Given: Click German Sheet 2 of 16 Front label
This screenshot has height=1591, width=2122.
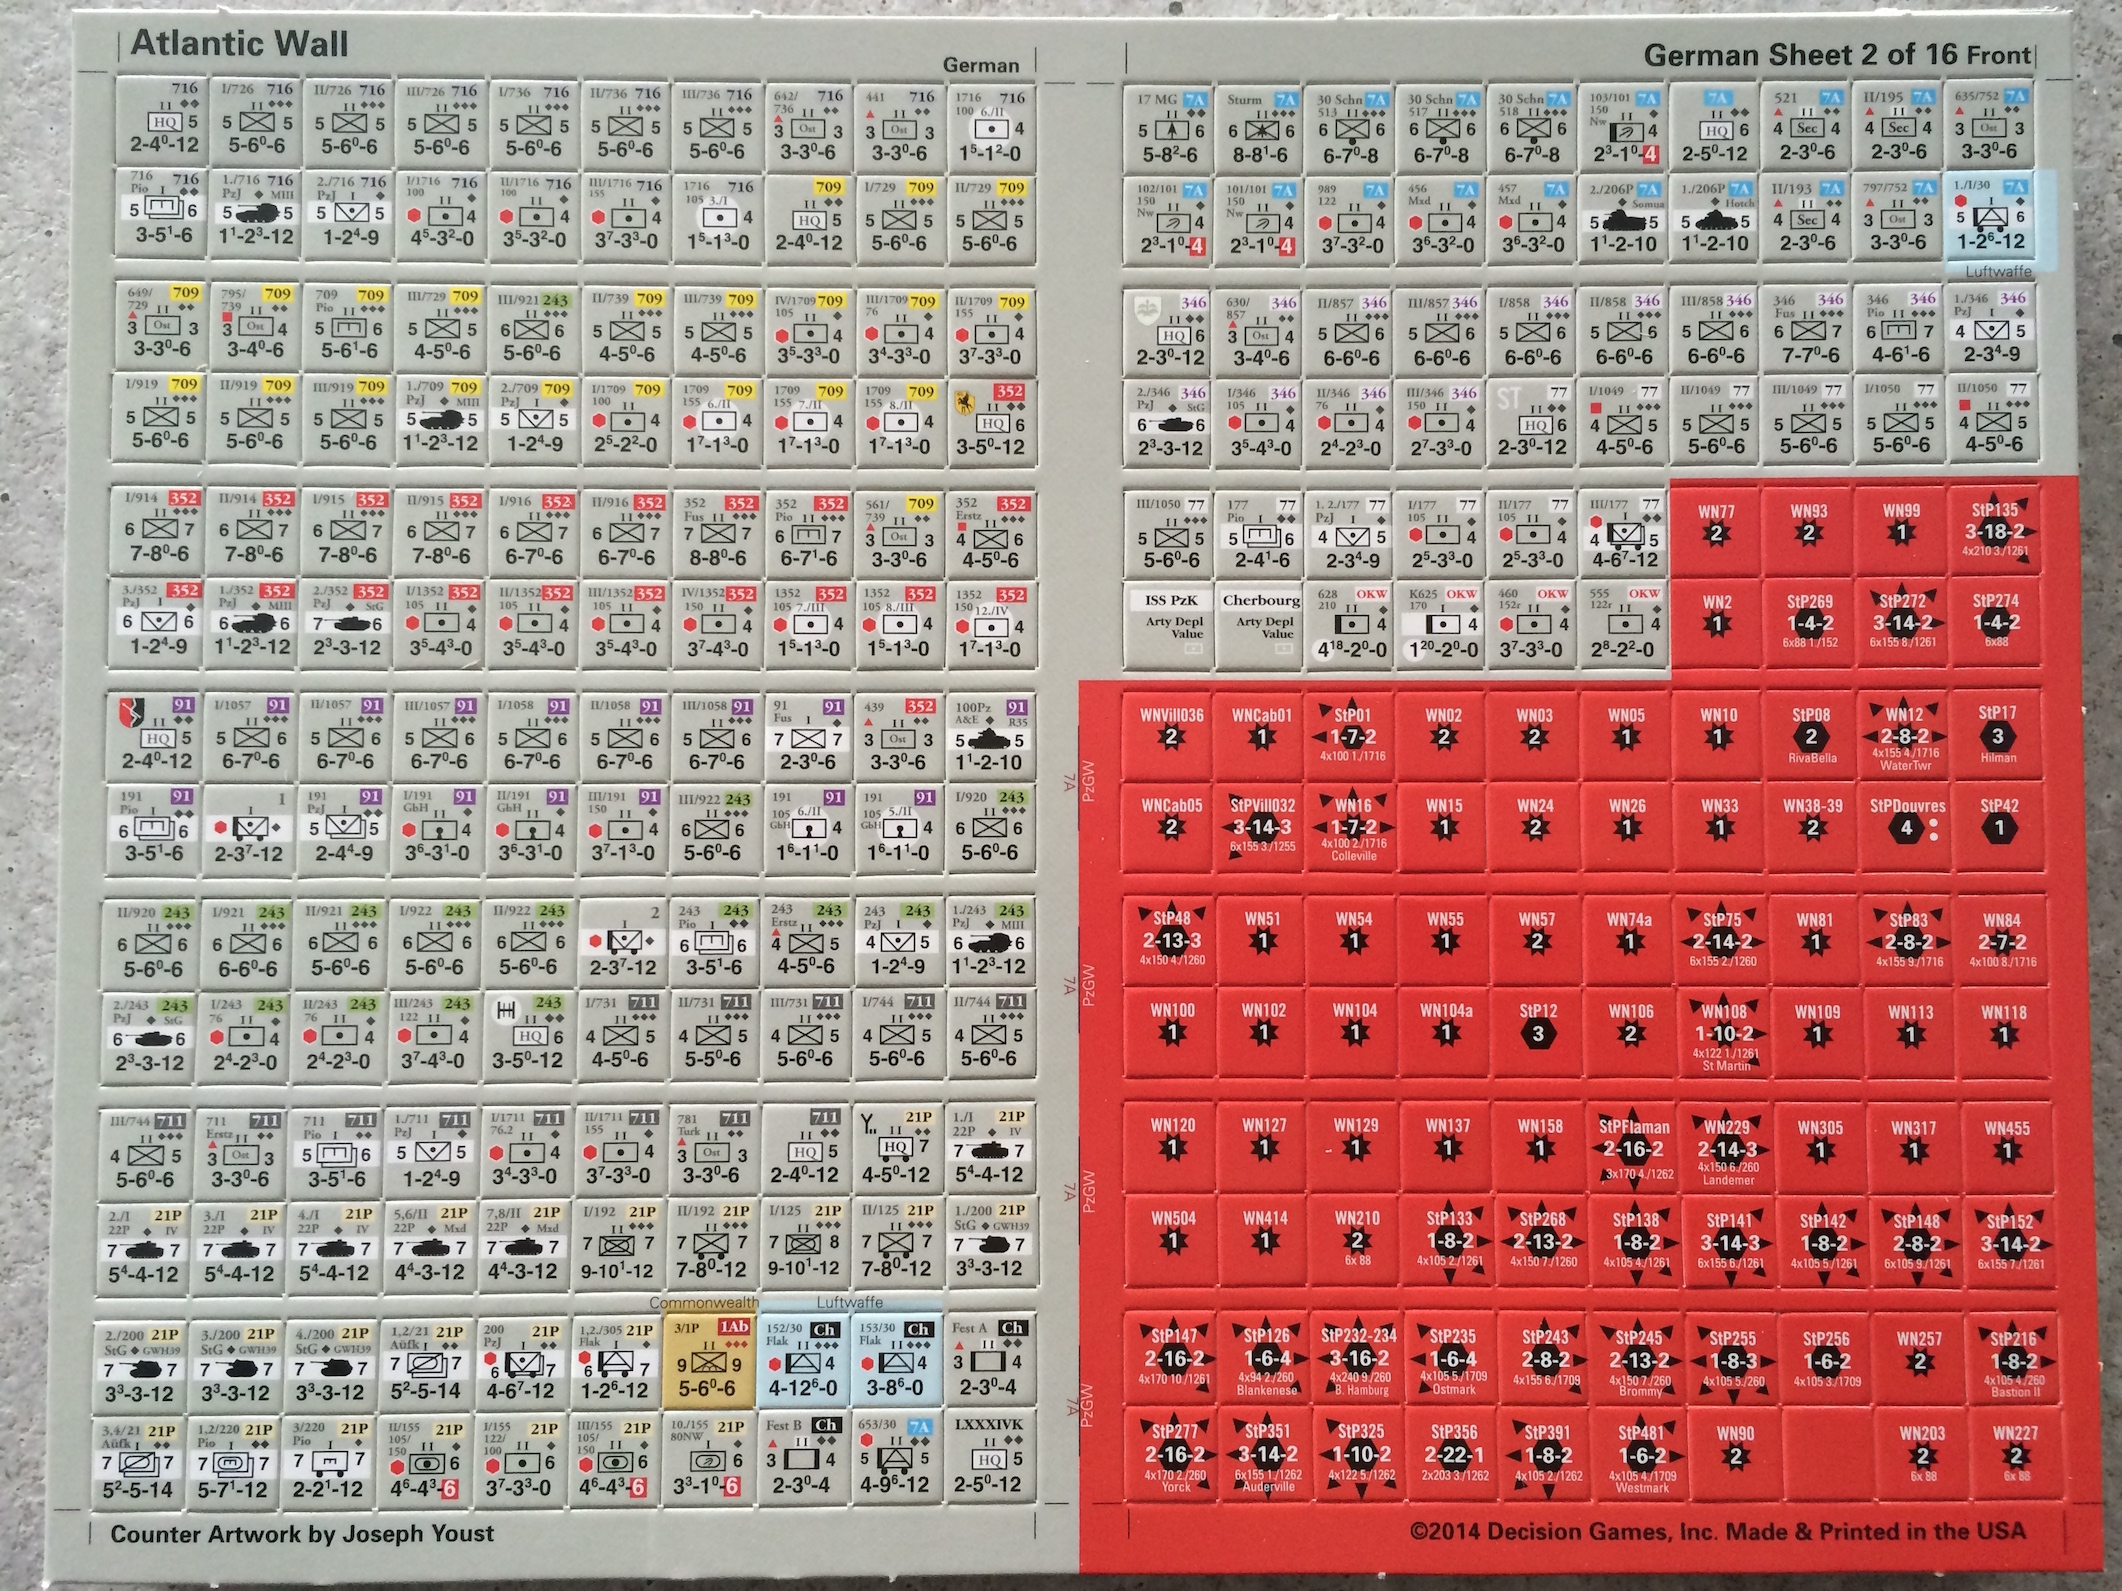Looking at the screenshot, I should (x=1836, y=53).
